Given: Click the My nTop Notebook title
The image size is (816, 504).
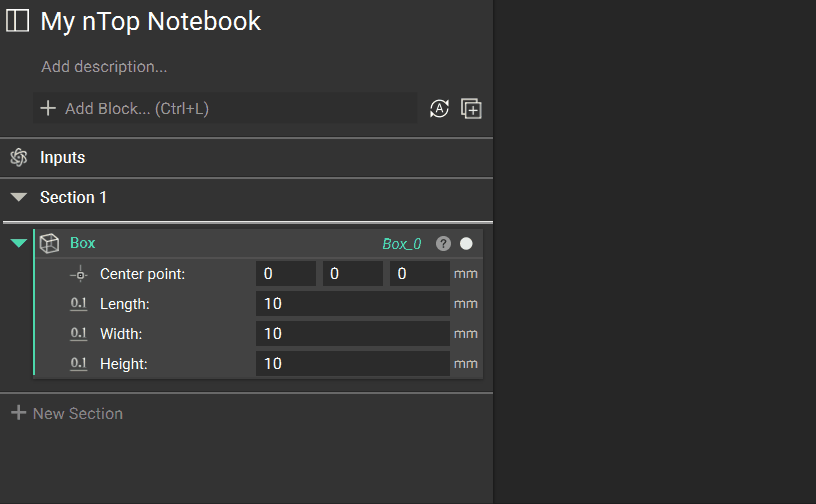Looking at the screenshot, I should click(x=151, y=22).
